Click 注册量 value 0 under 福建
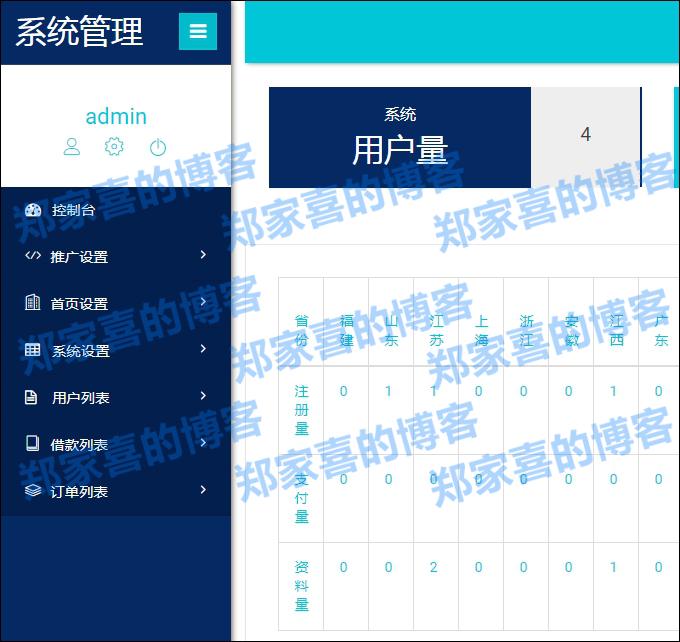Viewport: 680px width, 642px height. coord(343,391)
